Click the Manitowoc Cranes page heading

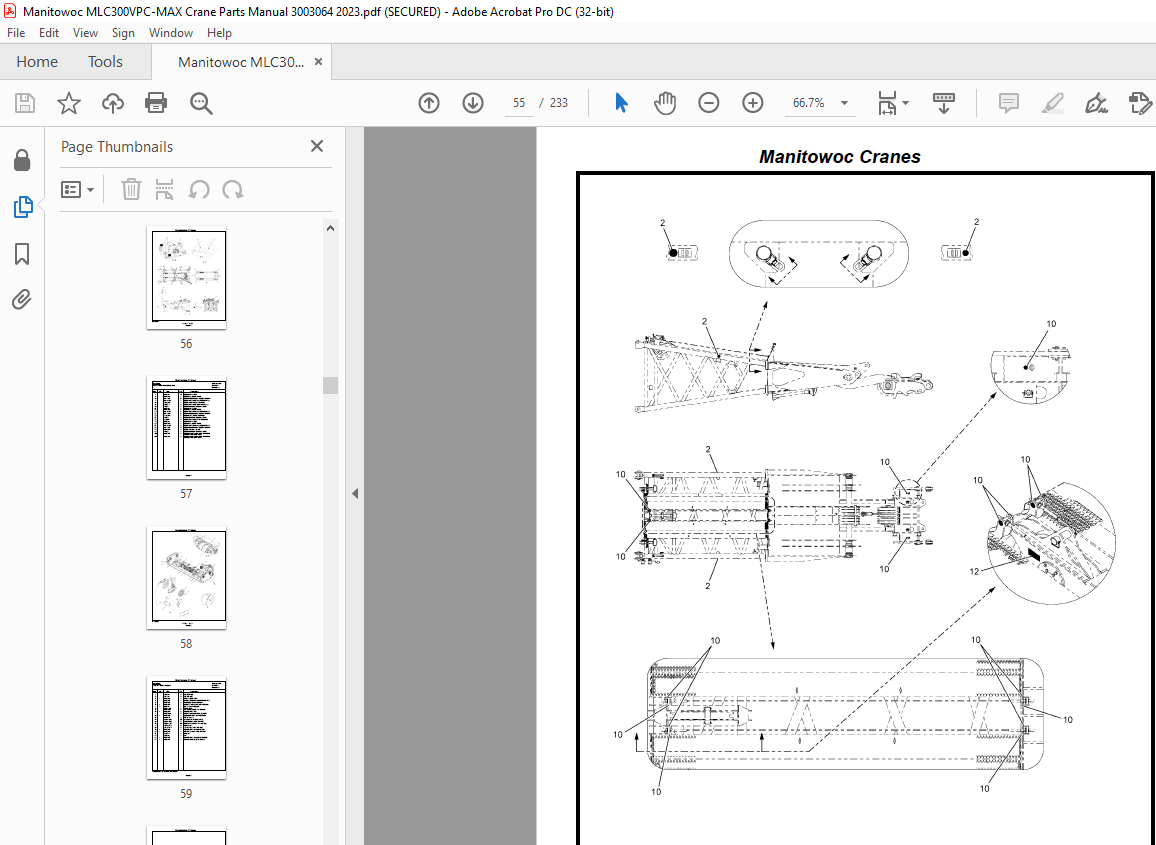840,156
